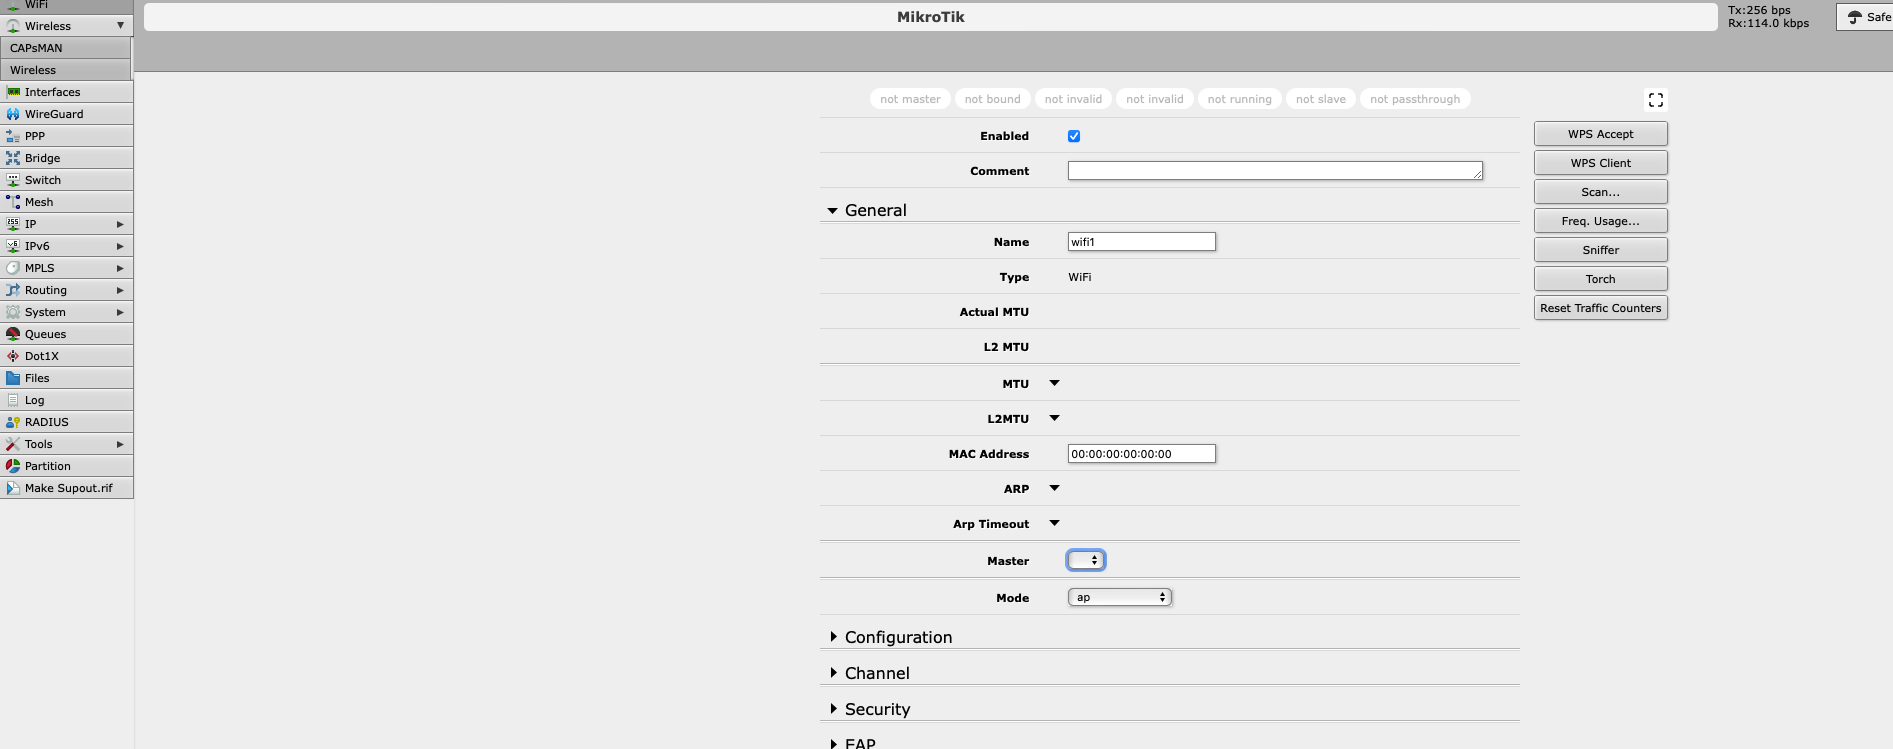This screenshot has height=749, width=1893.
Task: Expand the Security section
Action: (x=833, y=709)
